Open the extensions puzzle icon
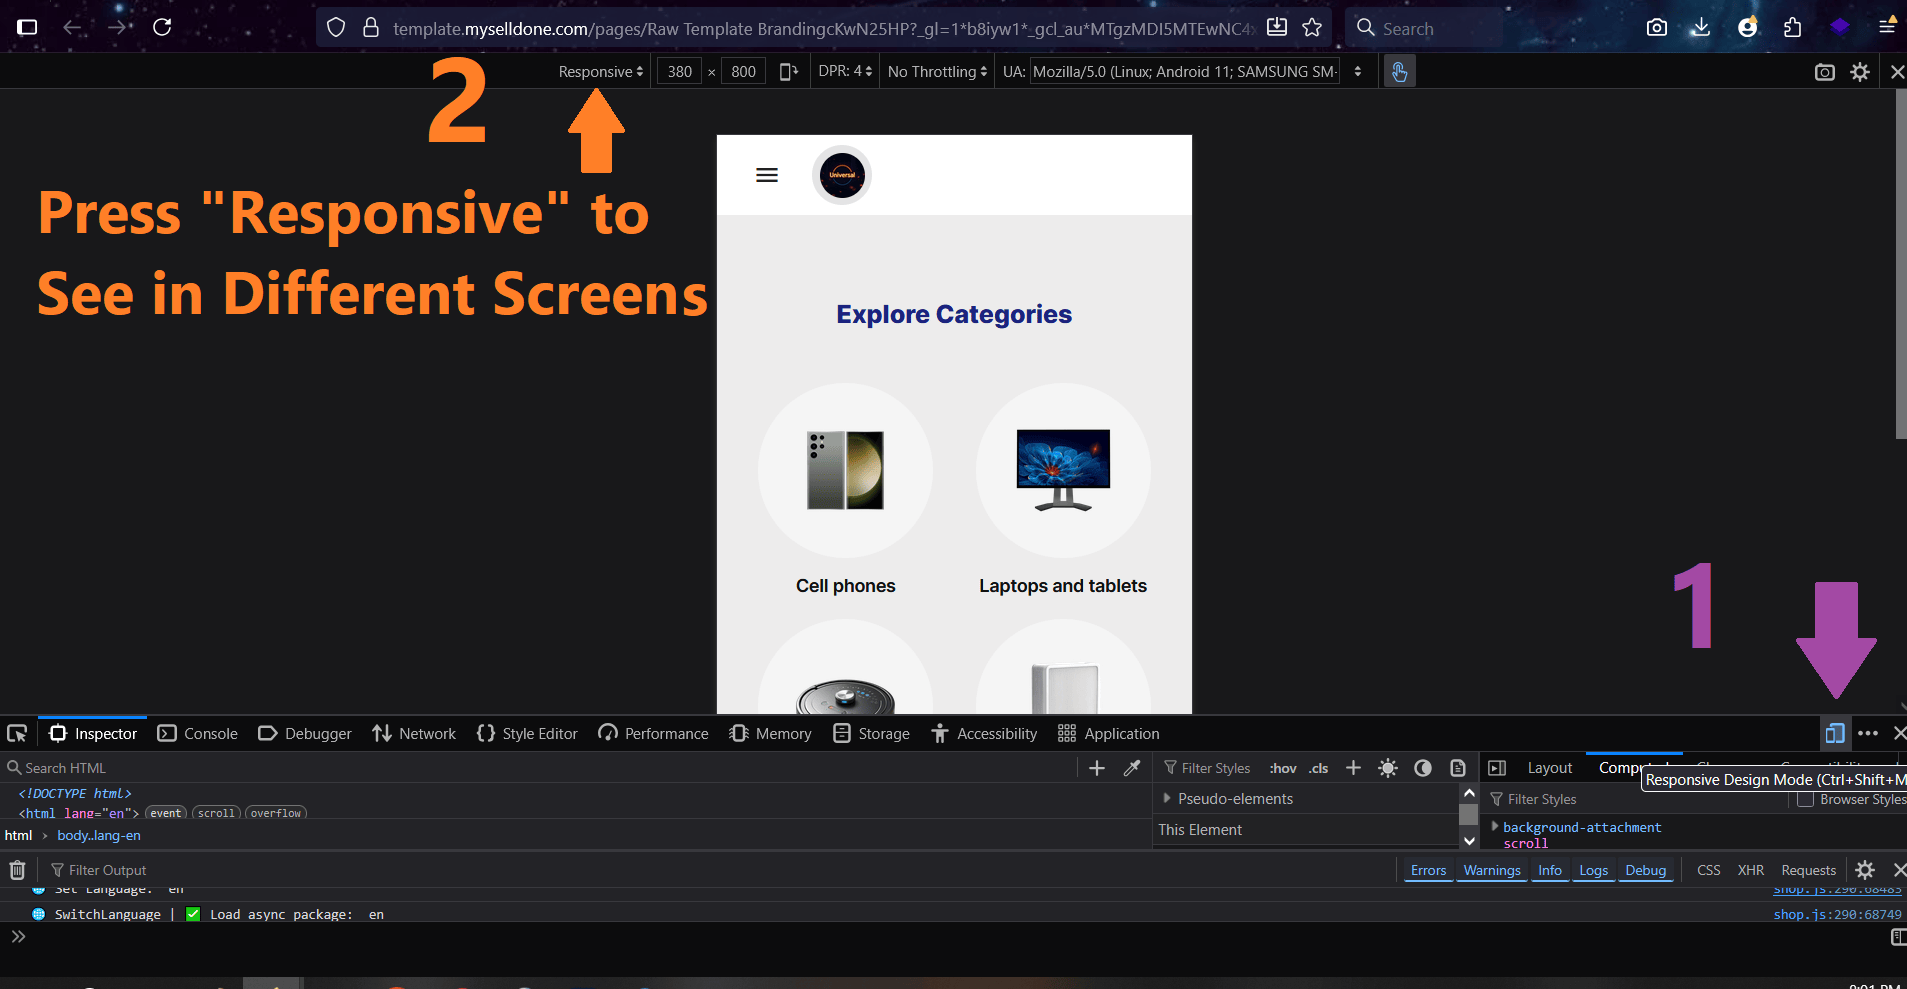Screen dimensions: 1907x989 (x=1793, y=27)
